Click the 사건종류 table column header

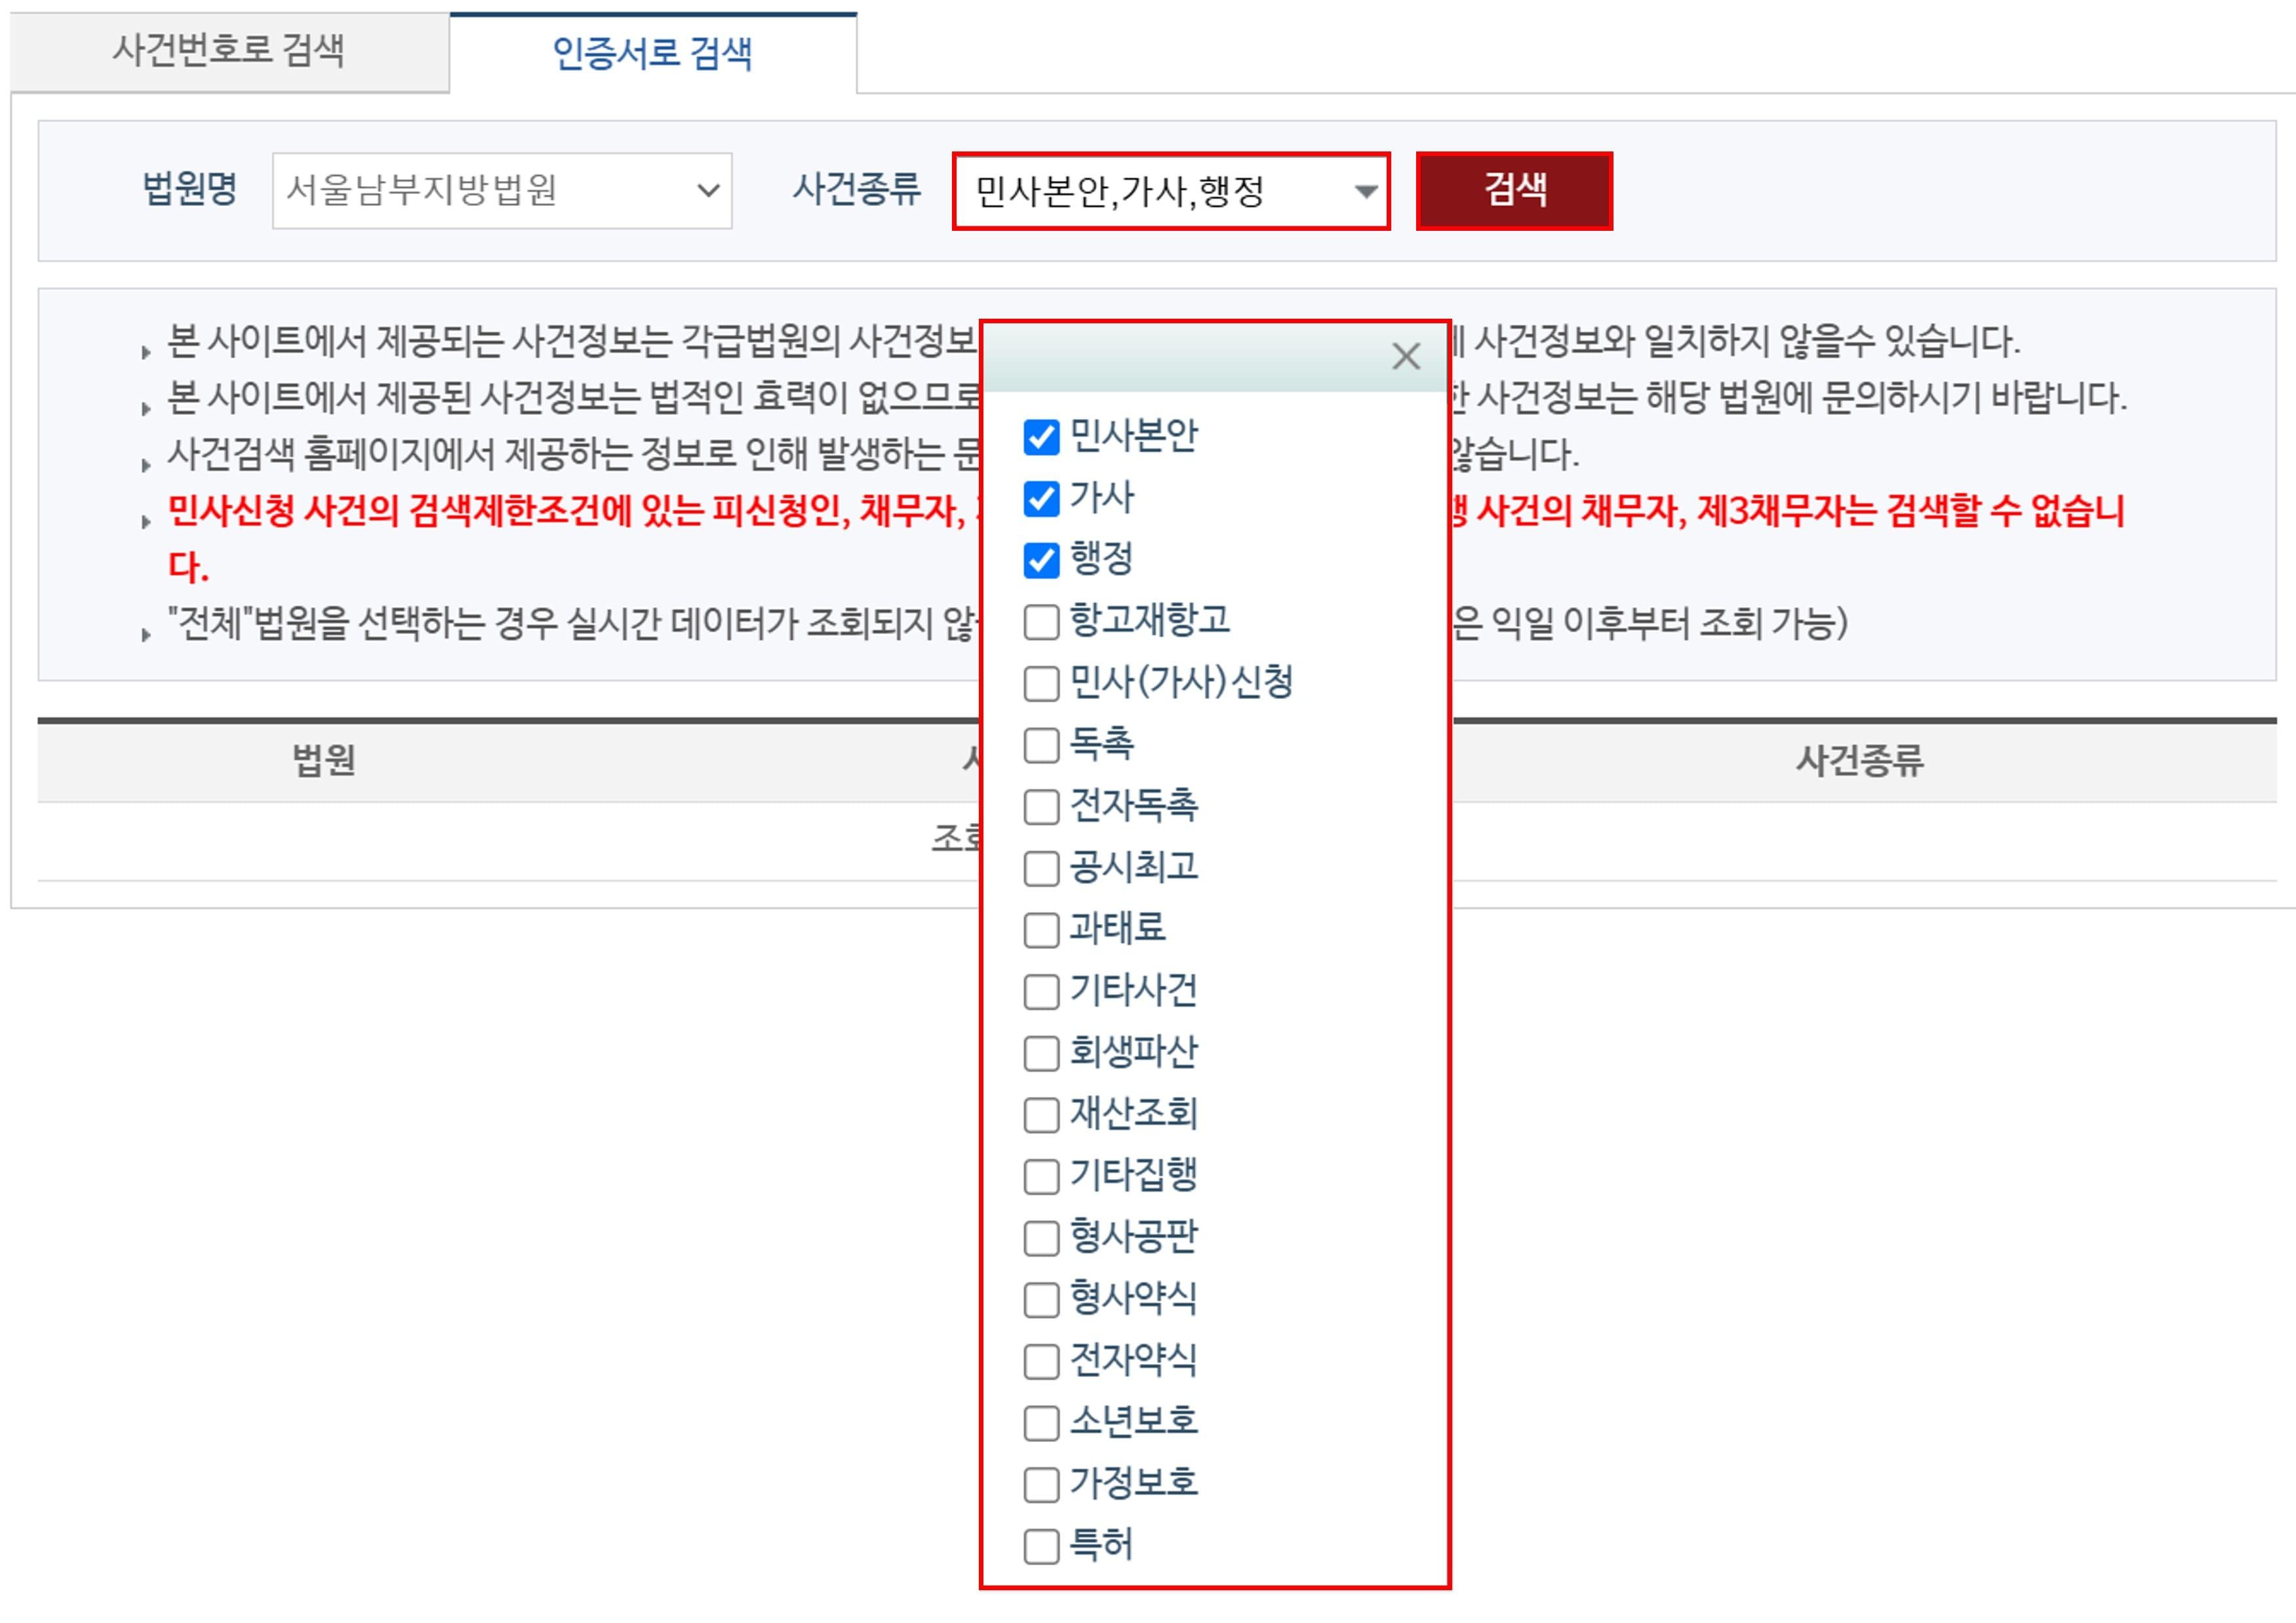pyautogui.click(x=1859, y=761)
